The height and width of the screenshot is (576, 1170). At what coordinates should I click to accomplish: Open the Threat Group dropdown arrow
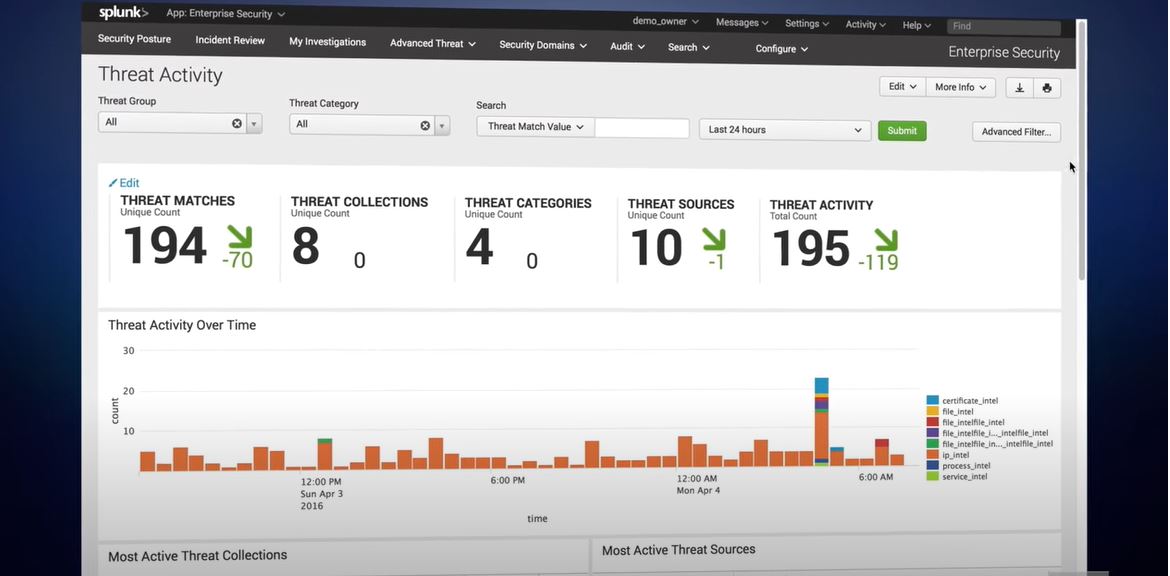(x=254, y=124)
